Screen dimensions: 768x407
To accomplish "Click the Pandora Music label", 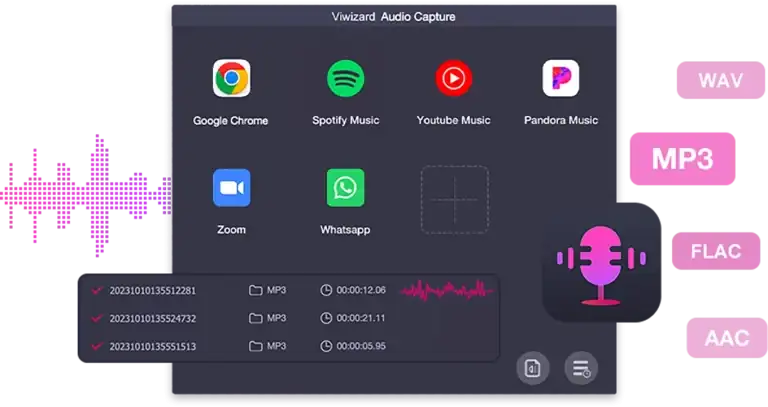I will pos(561,120).
